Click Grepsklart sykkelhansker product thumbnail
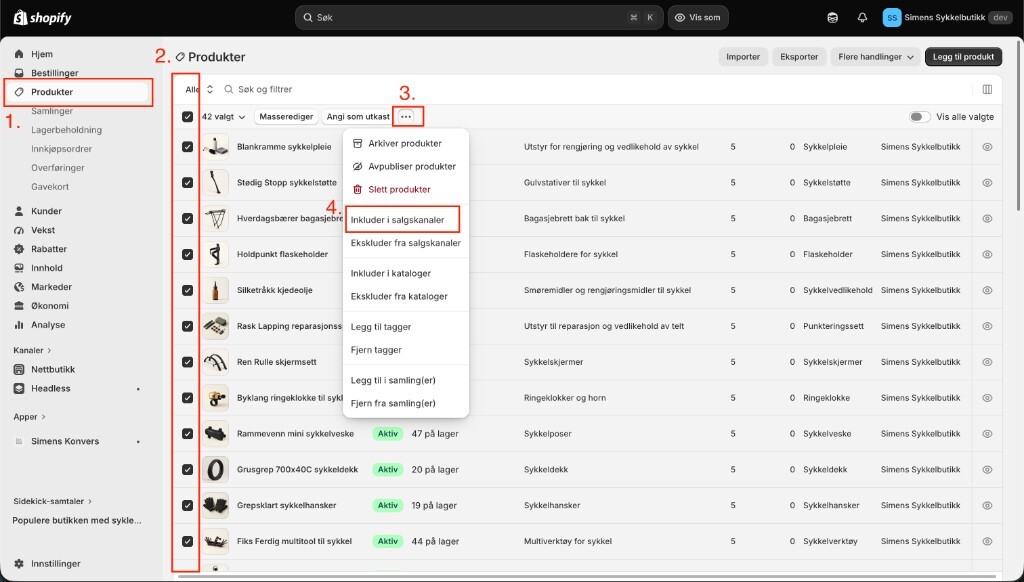This screenshot has height=582, width=1024. pyautogui.click(x=215, y=506)
